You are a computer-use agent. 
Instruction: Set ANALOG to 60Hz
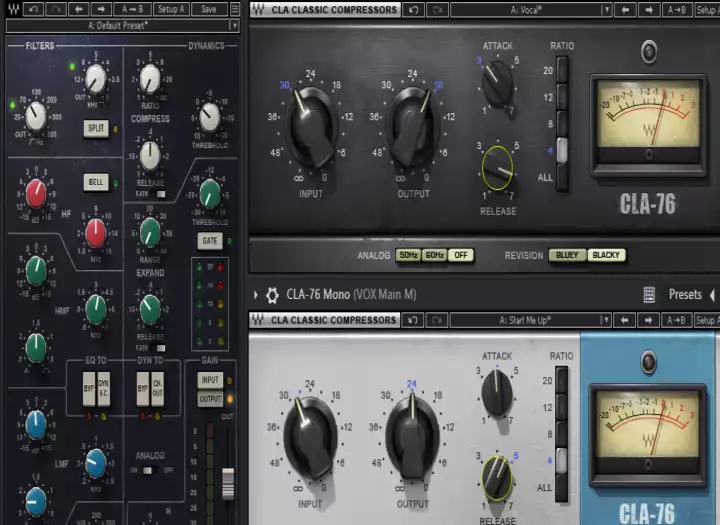click(x=434, y=255)
